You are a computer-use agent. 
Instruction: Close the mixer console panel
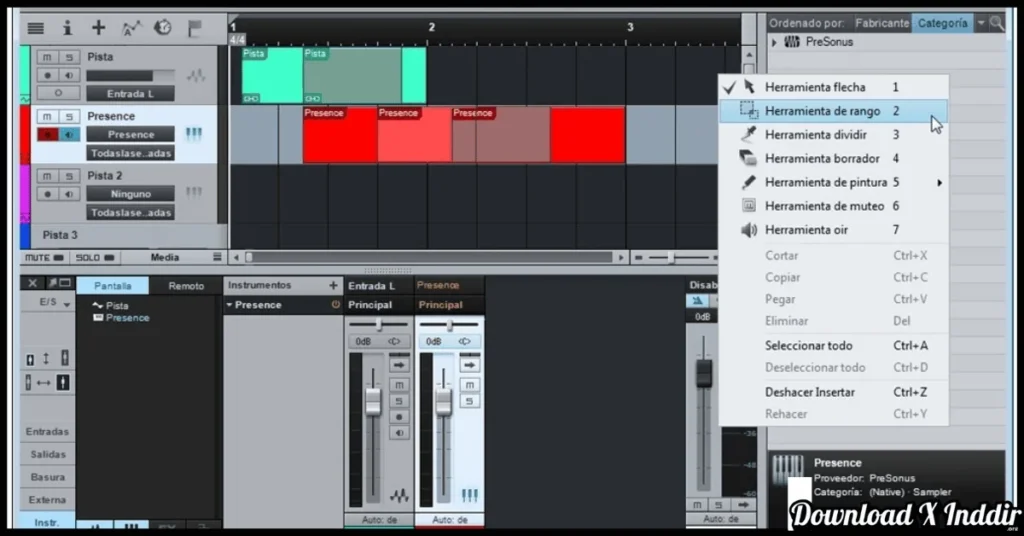tap(33, 283)
